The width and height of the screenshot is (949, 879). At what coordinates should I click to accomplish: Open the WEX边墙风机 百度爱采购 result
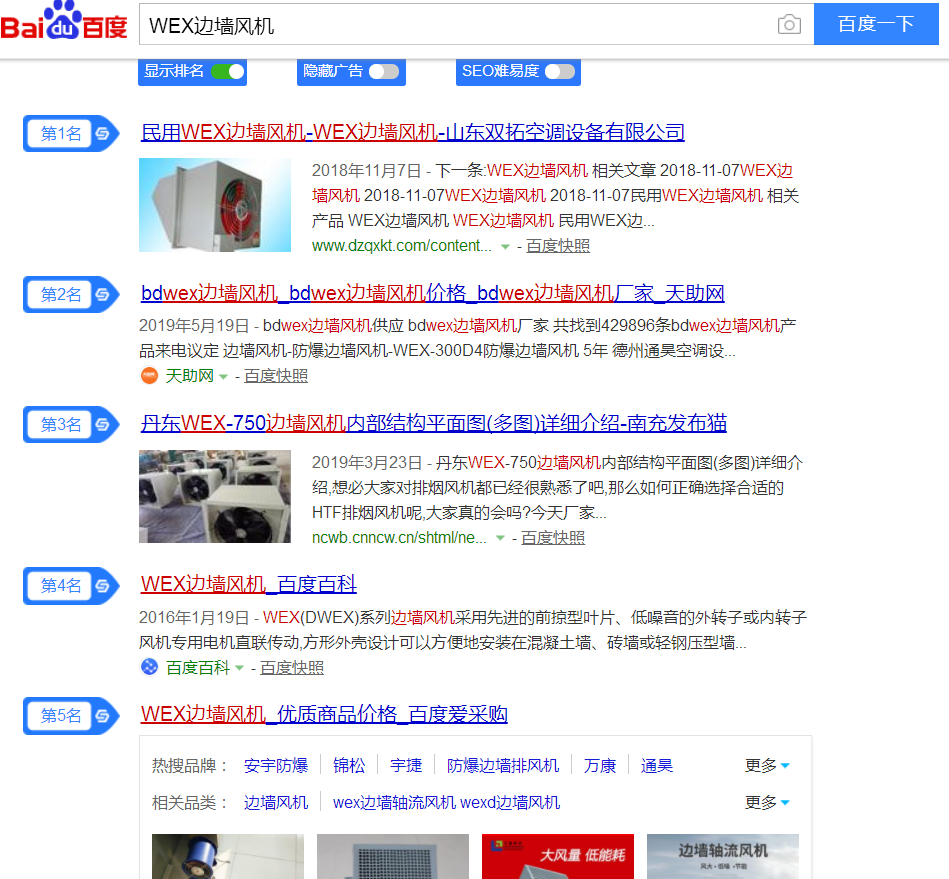(x=324, y=714)
